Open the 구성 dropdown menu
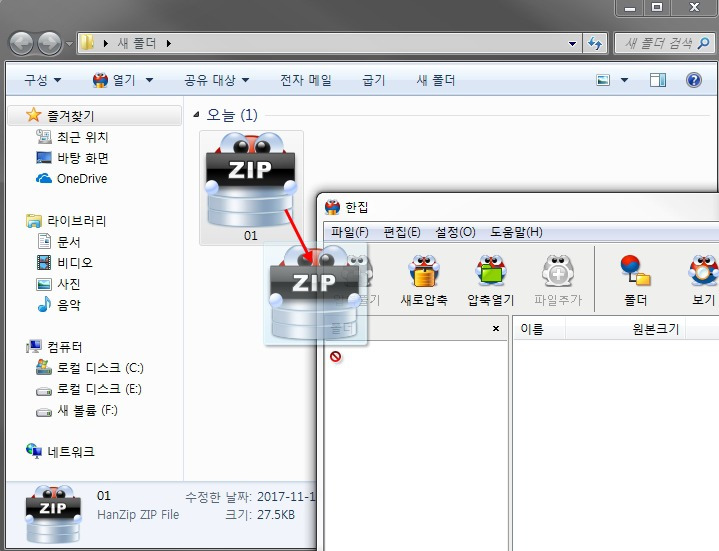 tap(42, 80)
